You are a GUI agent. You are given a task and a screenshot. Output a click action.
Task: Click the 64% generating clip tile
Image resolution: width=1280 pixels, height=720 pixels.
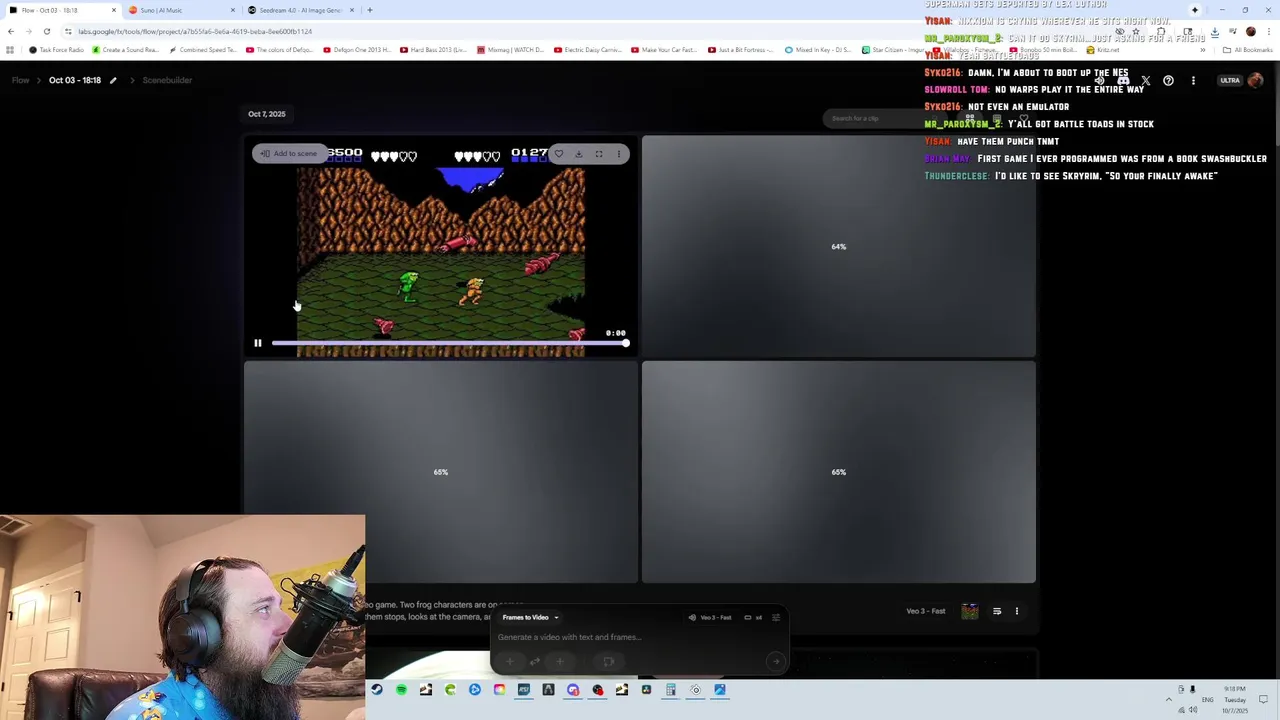click(838, 246)
